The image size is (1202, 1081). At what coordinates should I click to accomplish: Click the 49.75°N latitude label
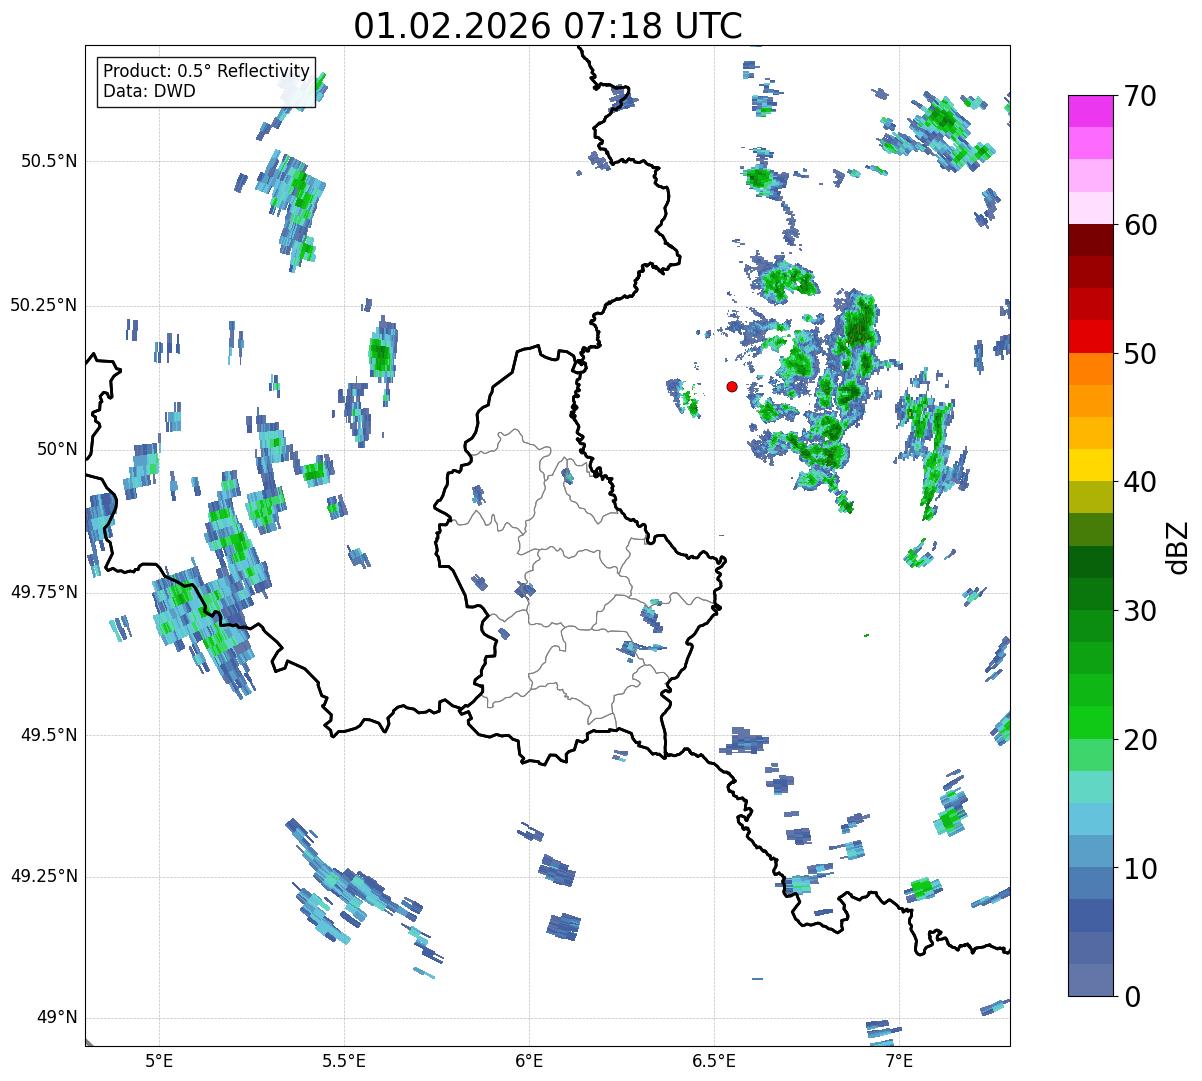coord(44,592)
